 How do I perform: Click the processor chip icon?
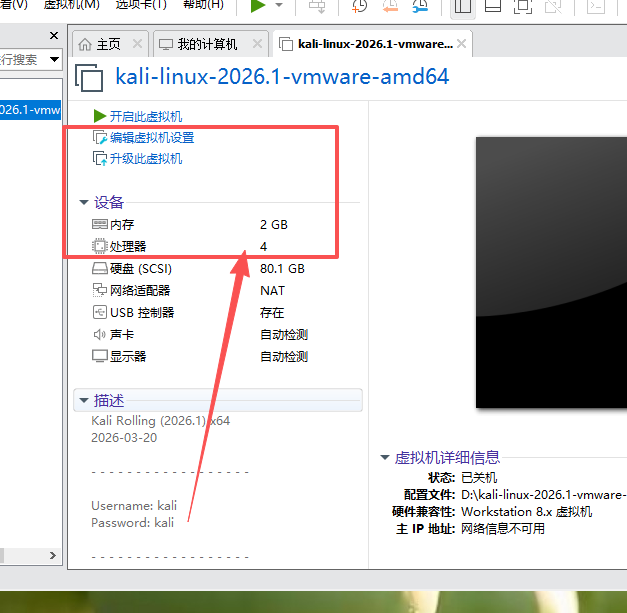(x=99, y=246)
